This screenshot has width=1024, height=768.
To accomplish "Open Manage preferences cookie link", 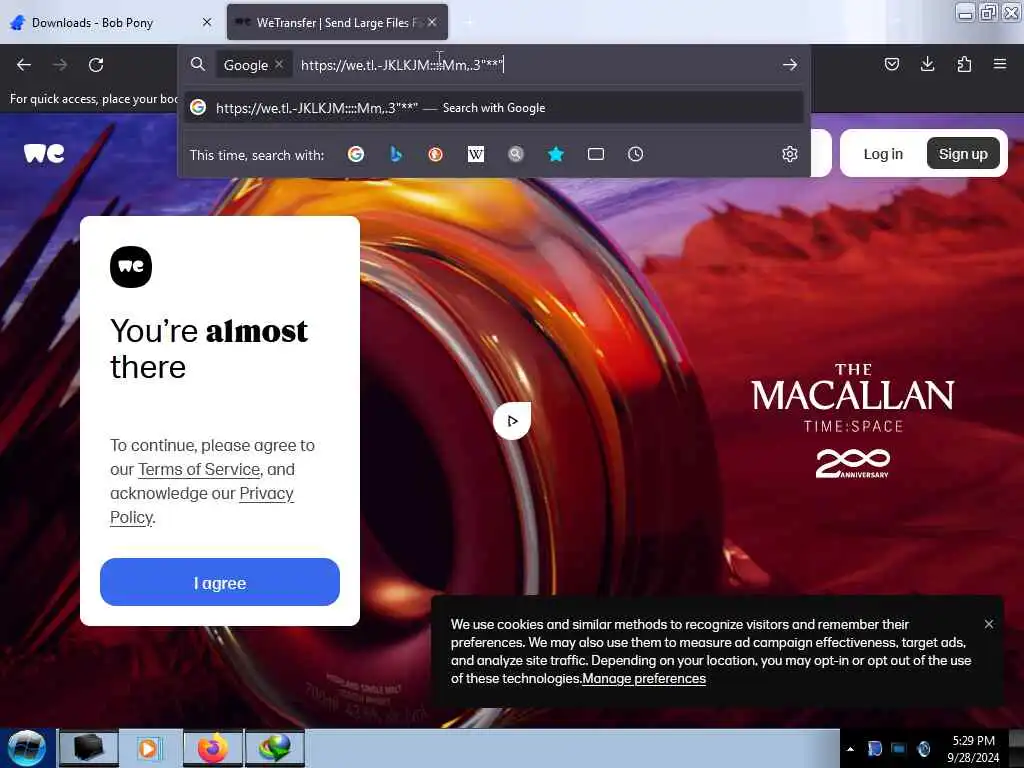I will coord(644,679).
